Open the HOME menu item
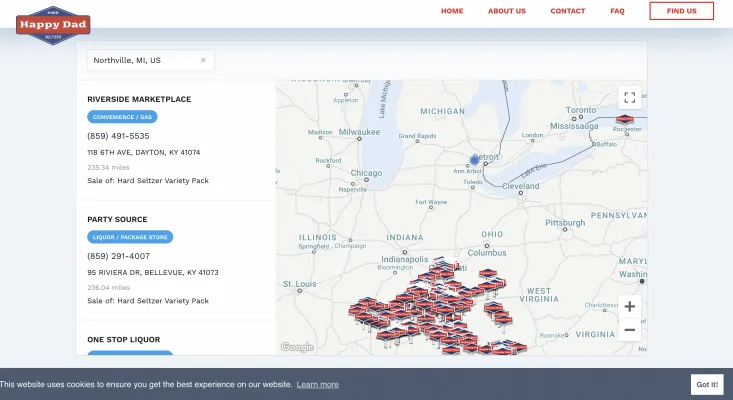The height and width of the screenshot is (400, 733). (452, 11)
